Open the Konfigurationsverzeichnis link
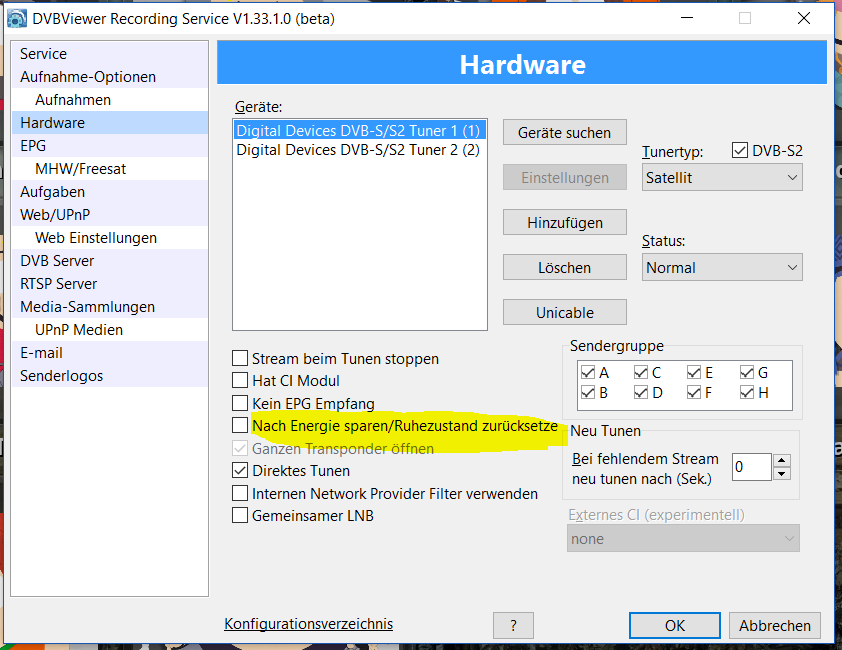The height and width of the screenshot is (650, 842). click(x=308, y=624)
